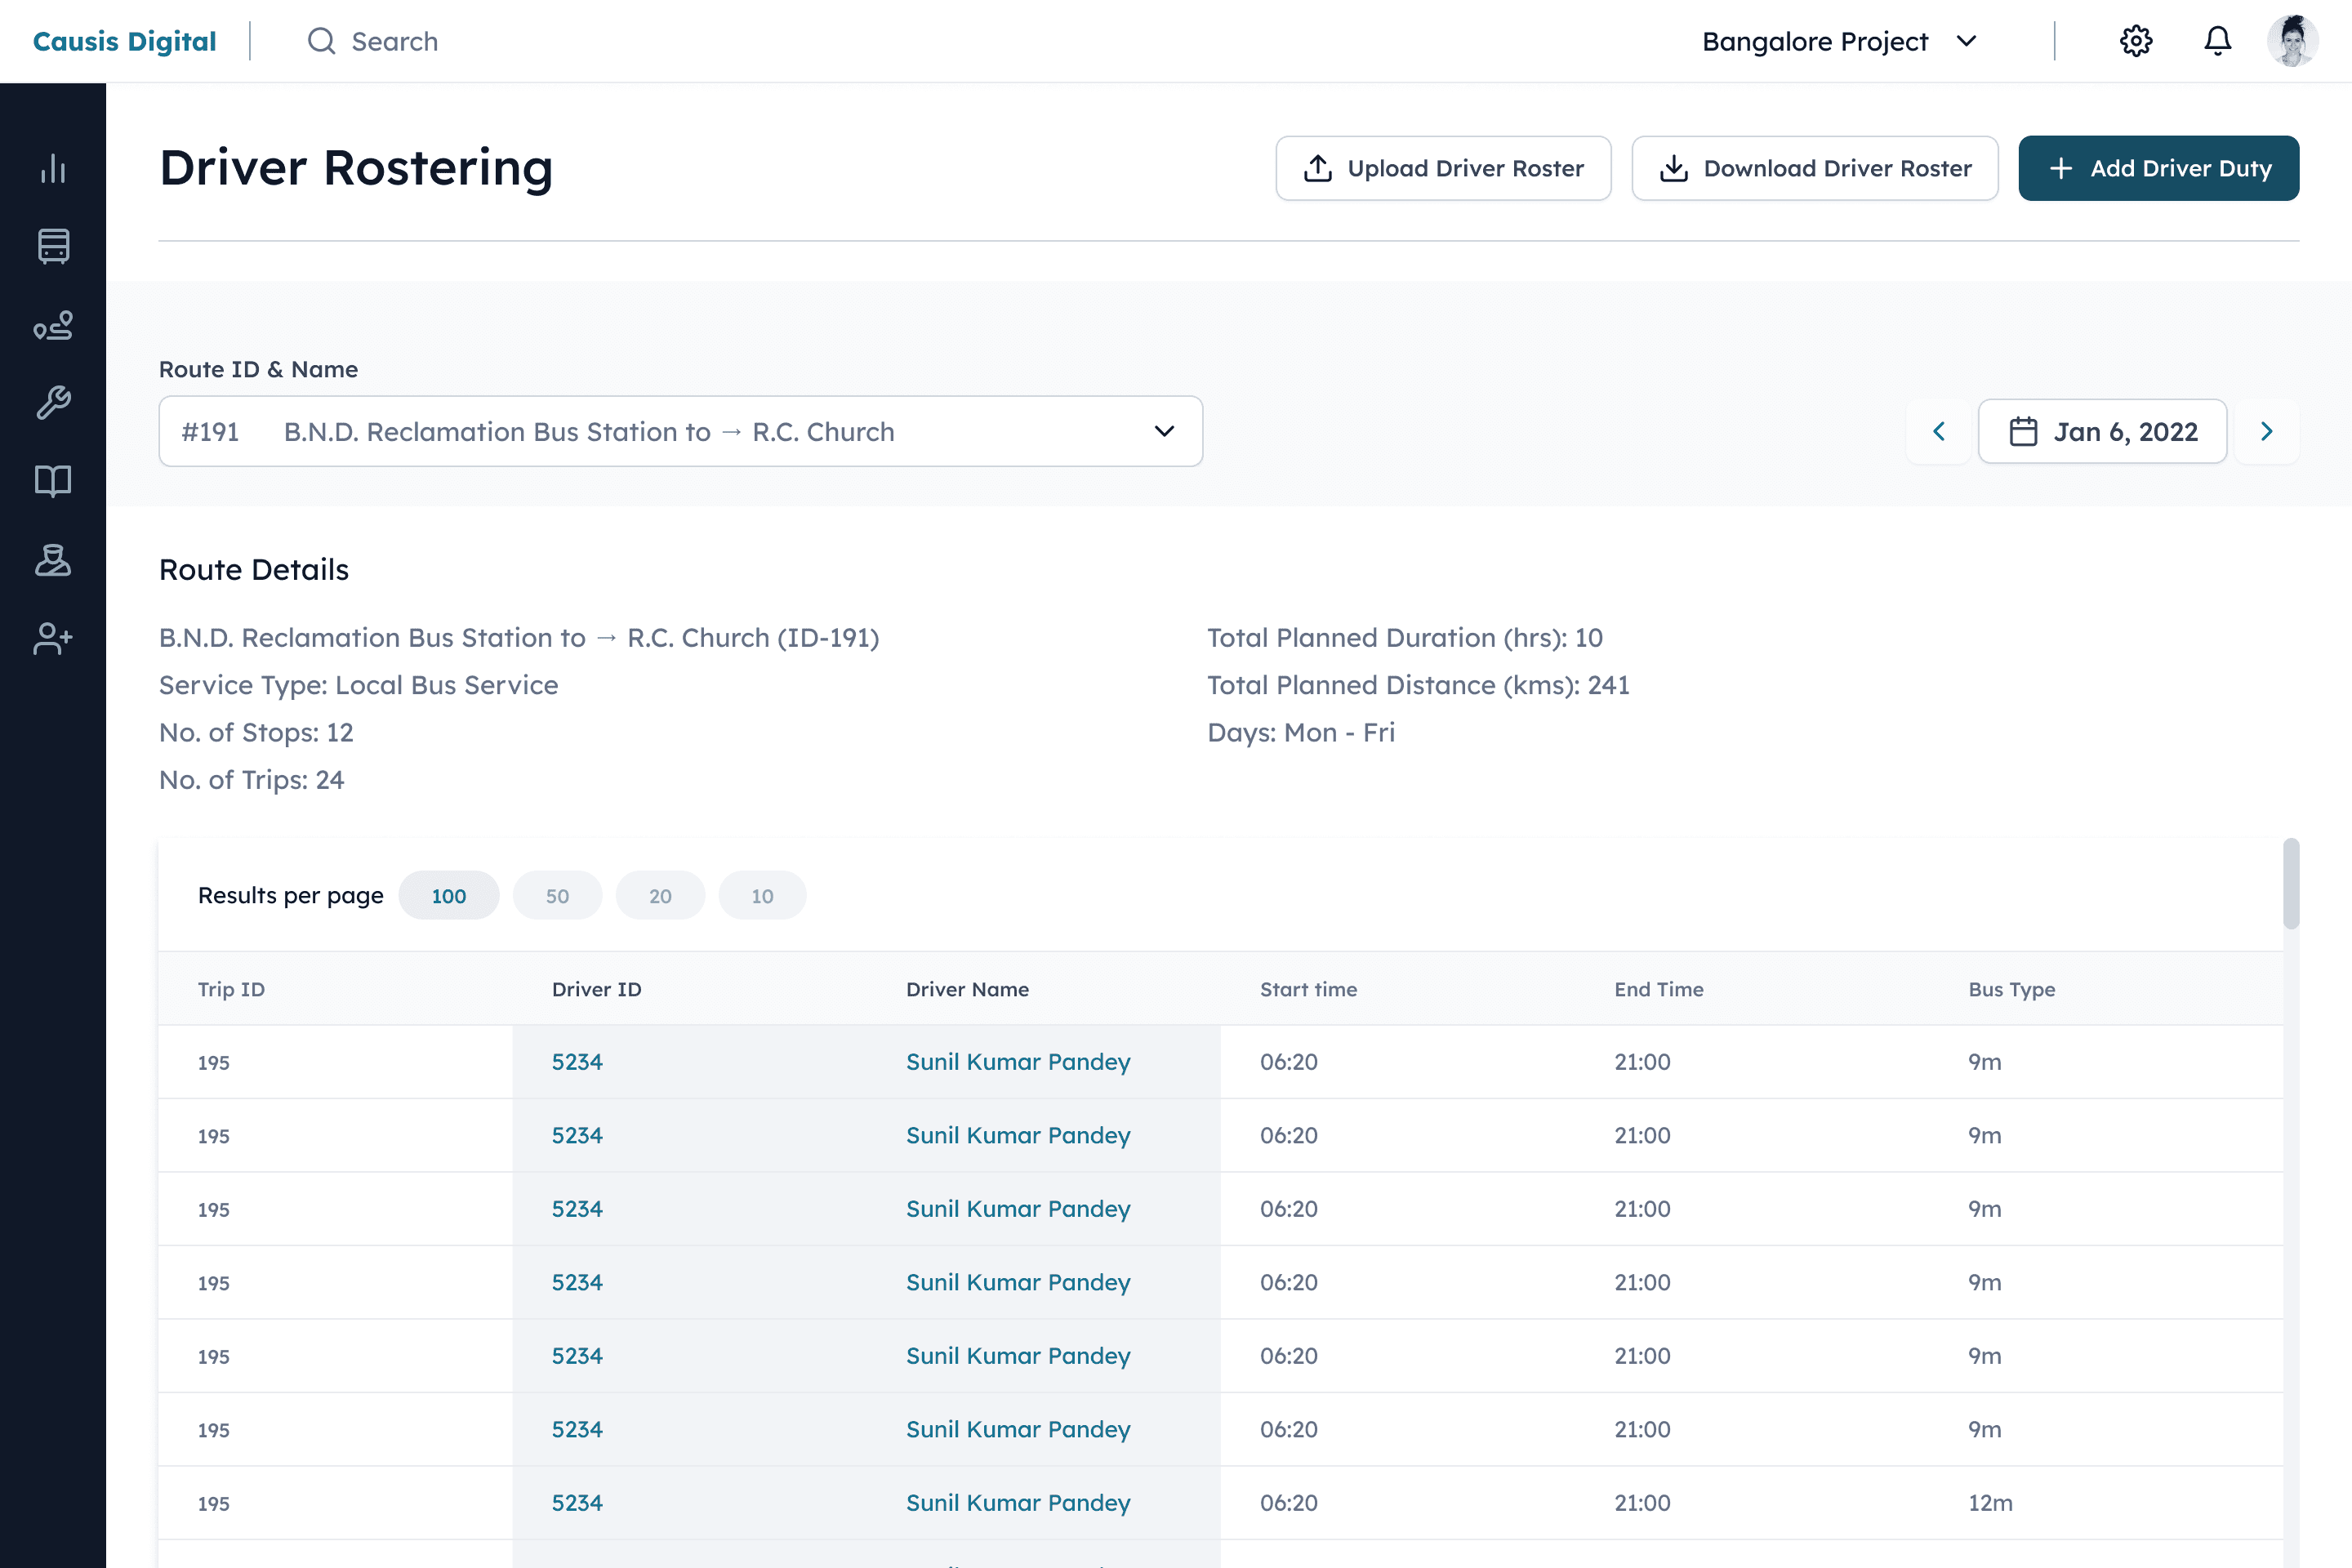Open the maintenance wrench sidebar icon
The image size is (2352, 1568).
click(x=53, y=403)
